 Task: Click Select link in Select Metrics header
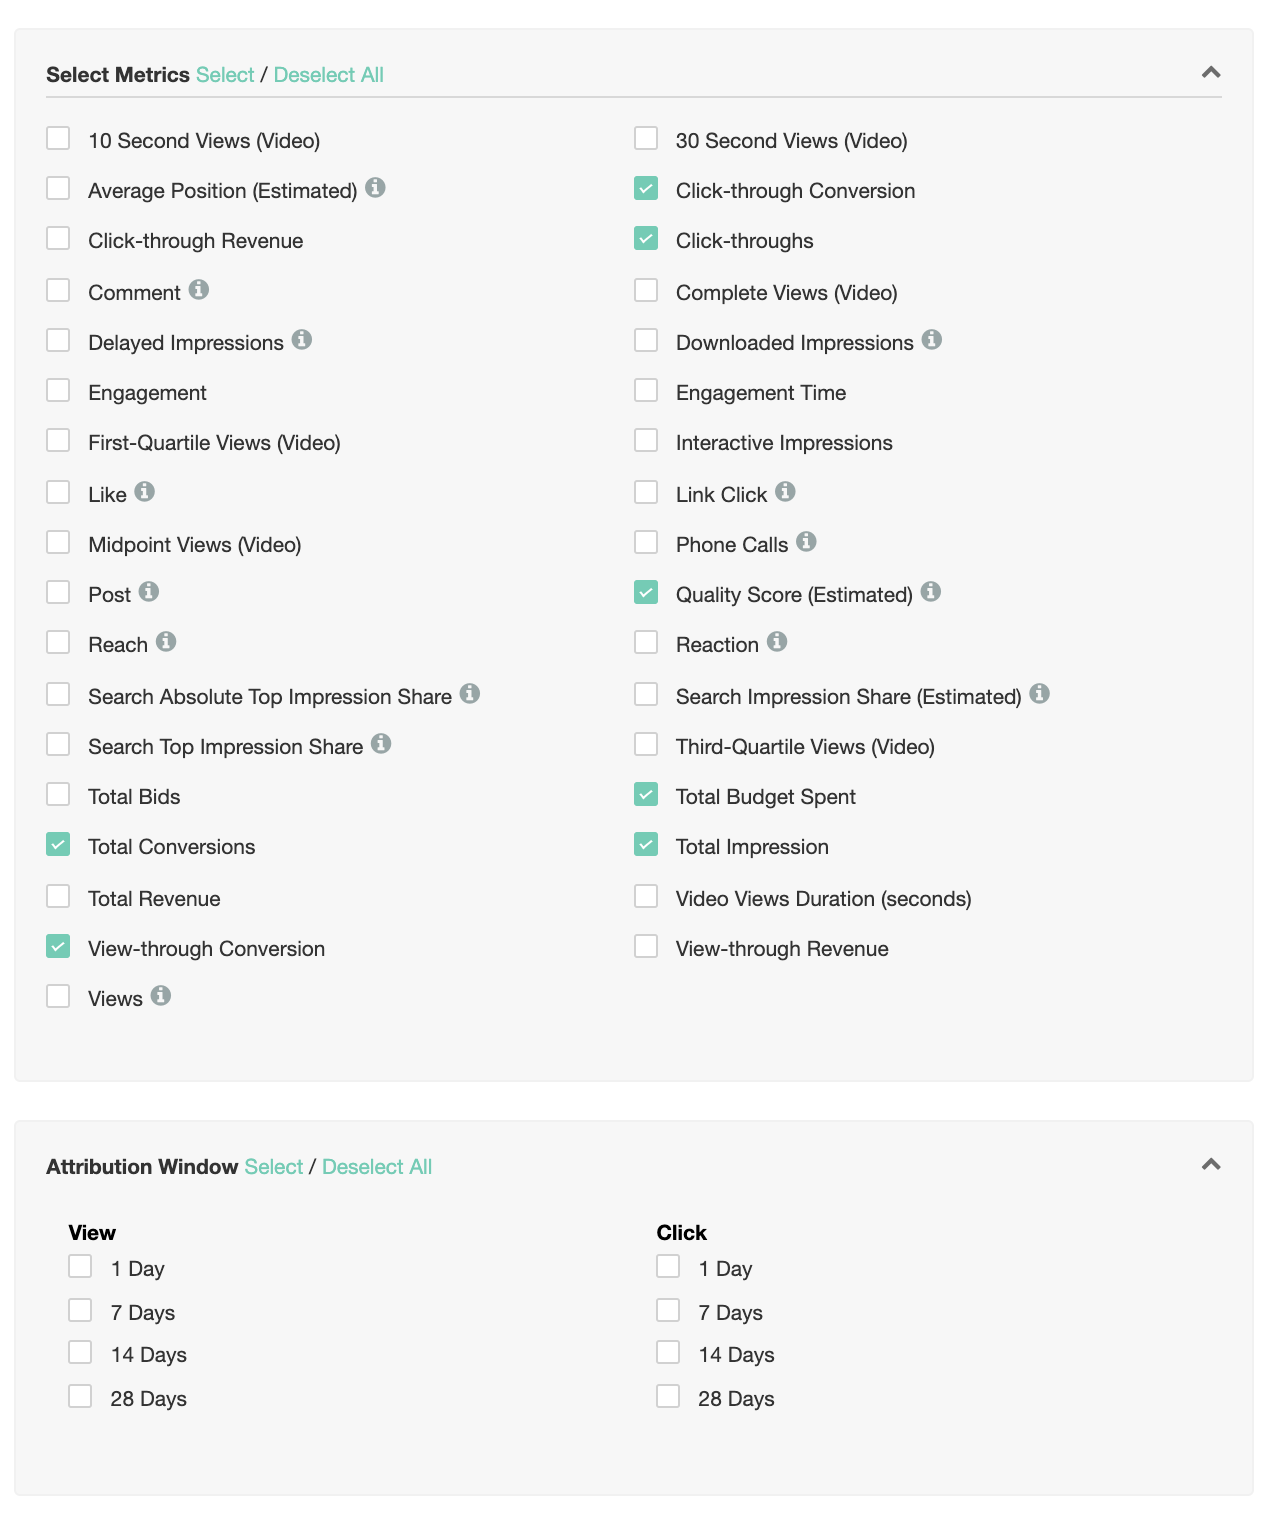click(x=225, y=75)
